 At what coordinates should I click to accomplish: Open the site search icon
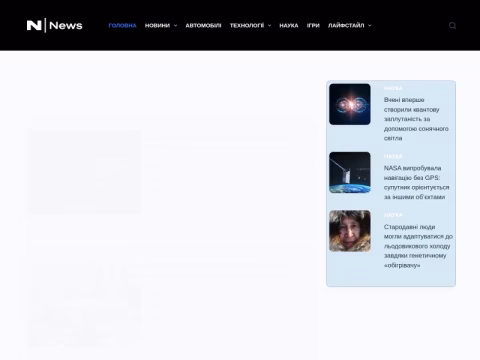452,26
